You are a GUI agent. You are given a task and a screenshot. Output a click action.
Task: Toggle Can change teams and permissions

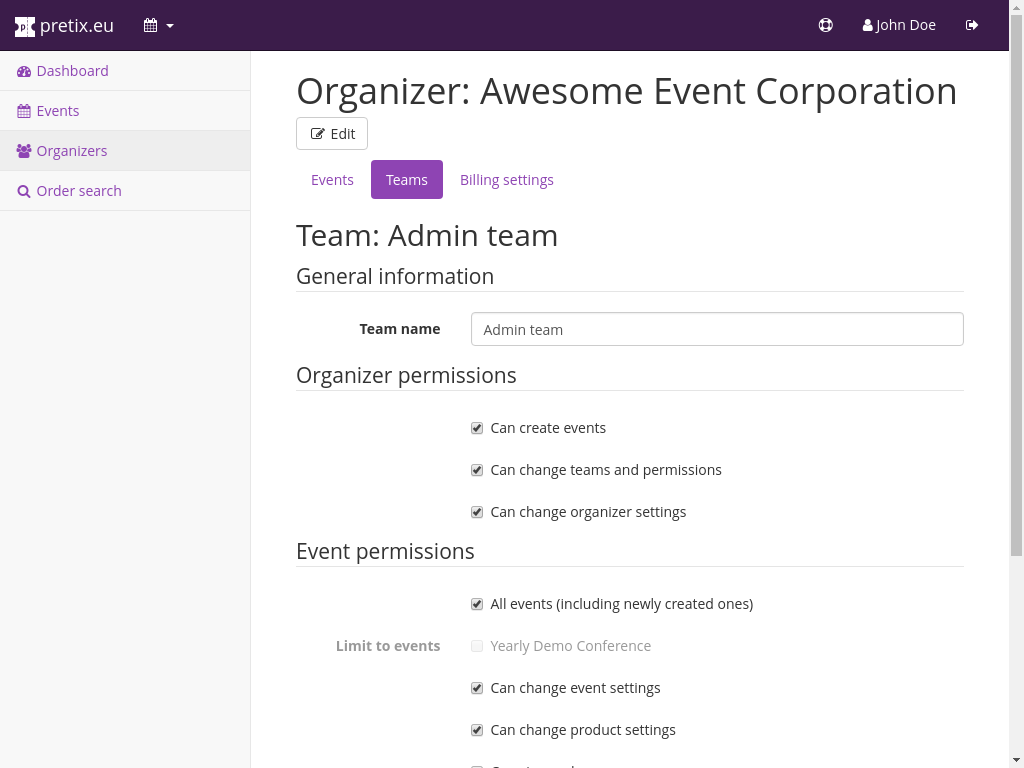[477, 470]
